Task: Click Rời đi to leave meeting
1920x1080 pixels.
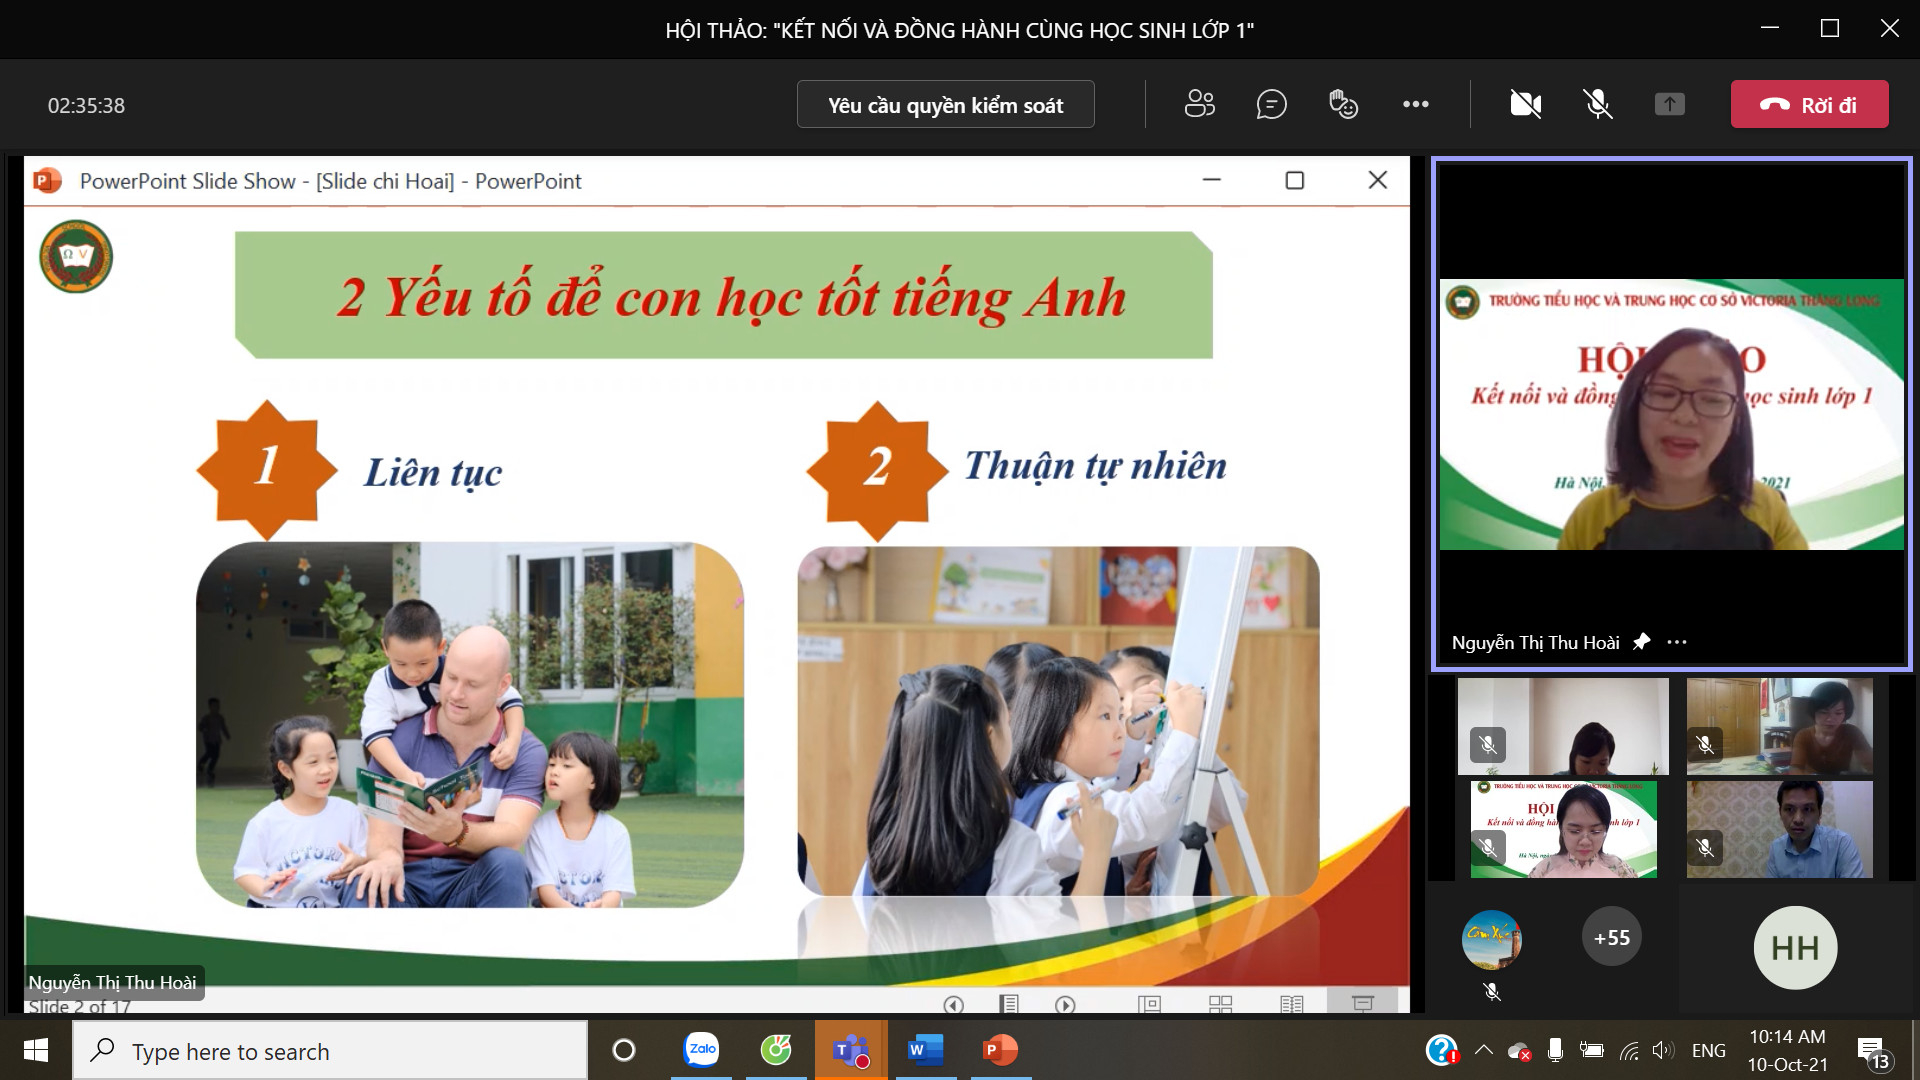Action: 1809,104
